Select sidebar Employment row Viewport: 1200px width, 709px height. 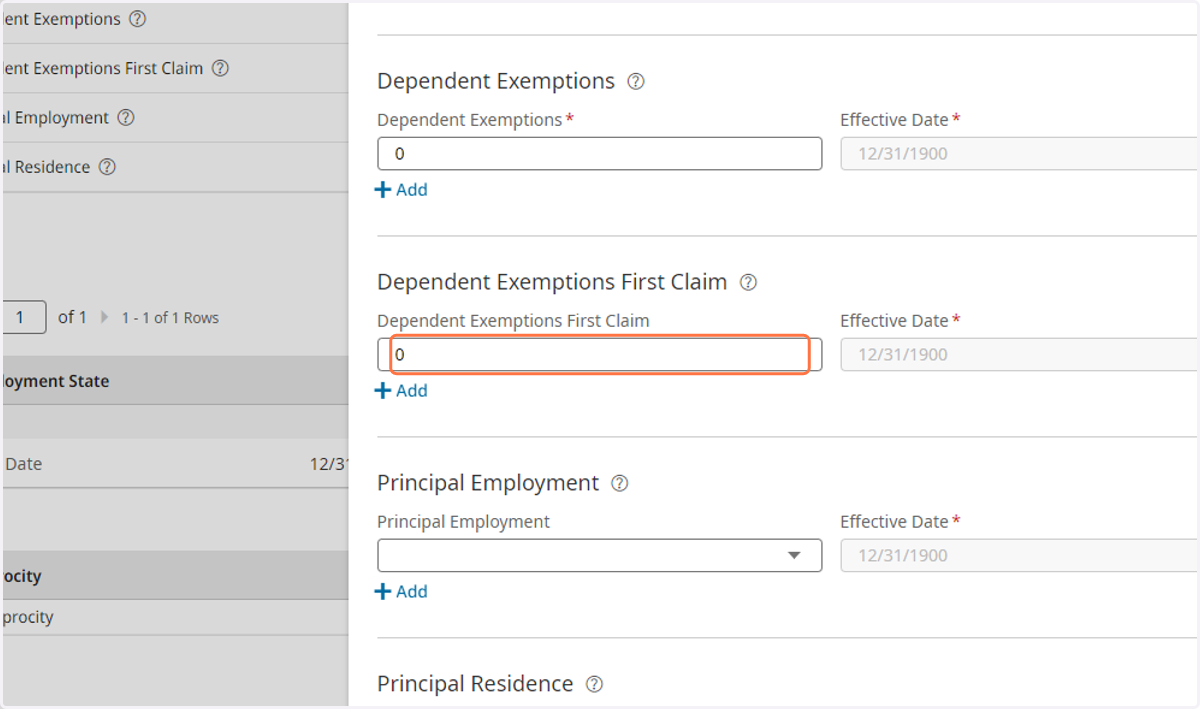coord(175,118)
